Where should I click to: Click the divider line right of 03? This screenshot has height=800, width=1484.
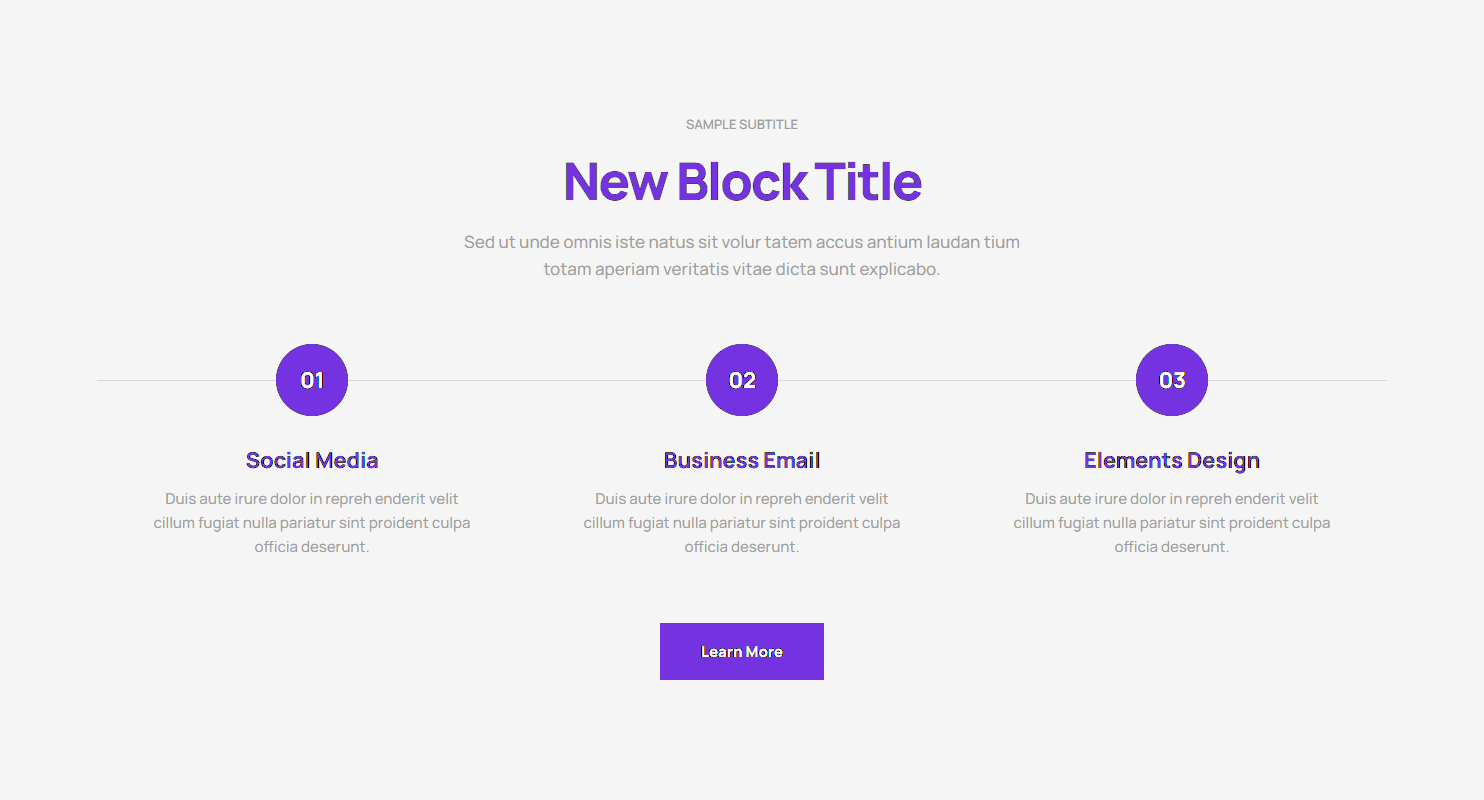[1297, 381]
